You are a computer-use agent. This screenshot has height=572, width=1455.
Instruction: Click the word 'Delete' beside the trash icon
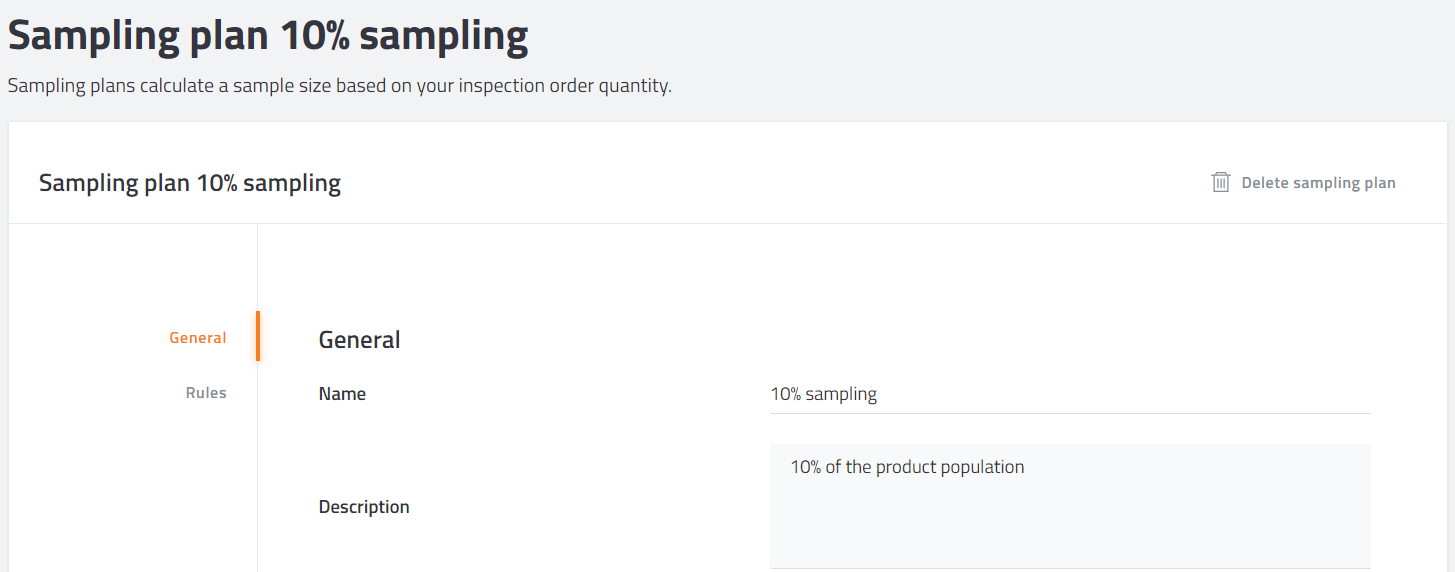[1265, 183]
